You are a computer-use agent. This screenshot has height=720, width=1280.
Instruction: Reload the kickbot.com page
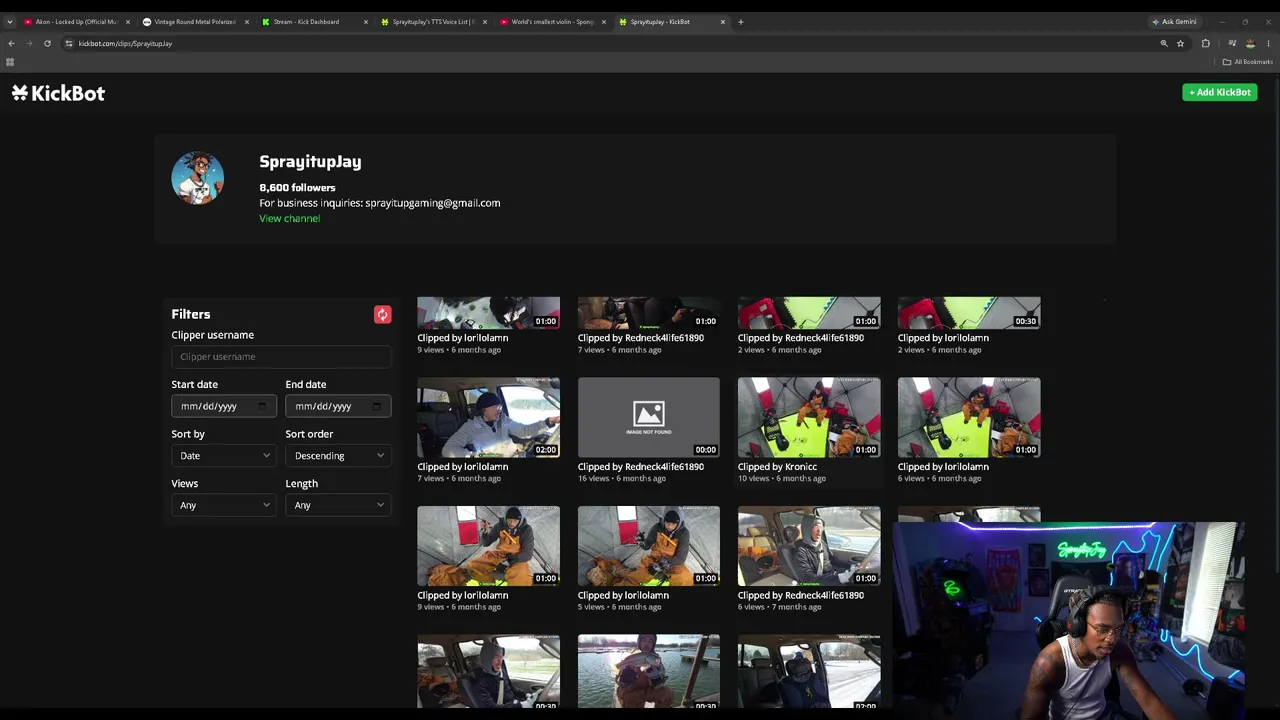click(x=47, y=43)
